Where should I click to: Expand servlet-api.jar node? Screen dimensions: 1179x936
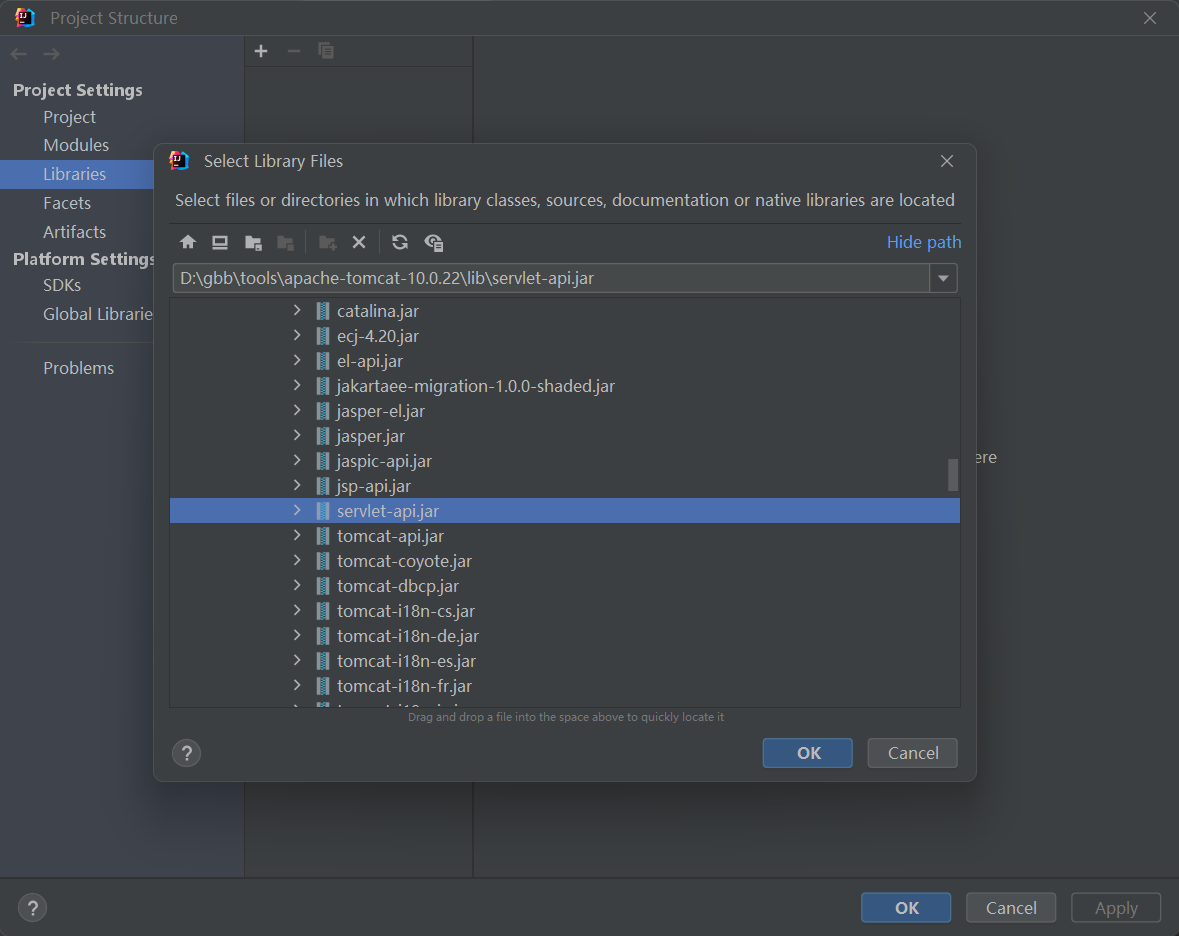(297, 510)
